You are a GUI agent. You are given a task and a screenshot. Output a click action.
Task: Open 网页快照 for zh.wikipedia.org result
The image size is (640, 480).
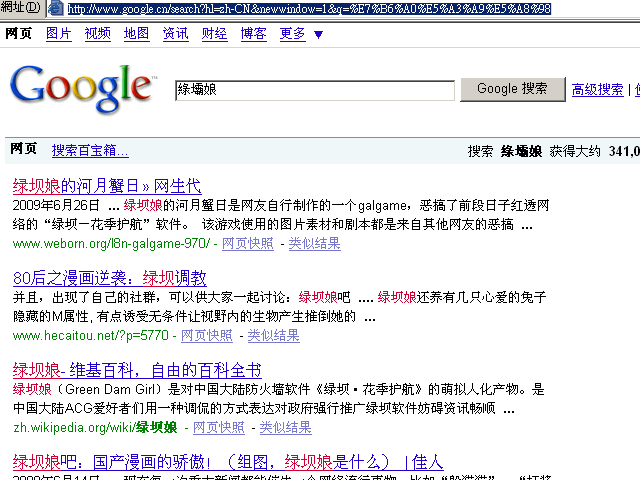[218, 428]
